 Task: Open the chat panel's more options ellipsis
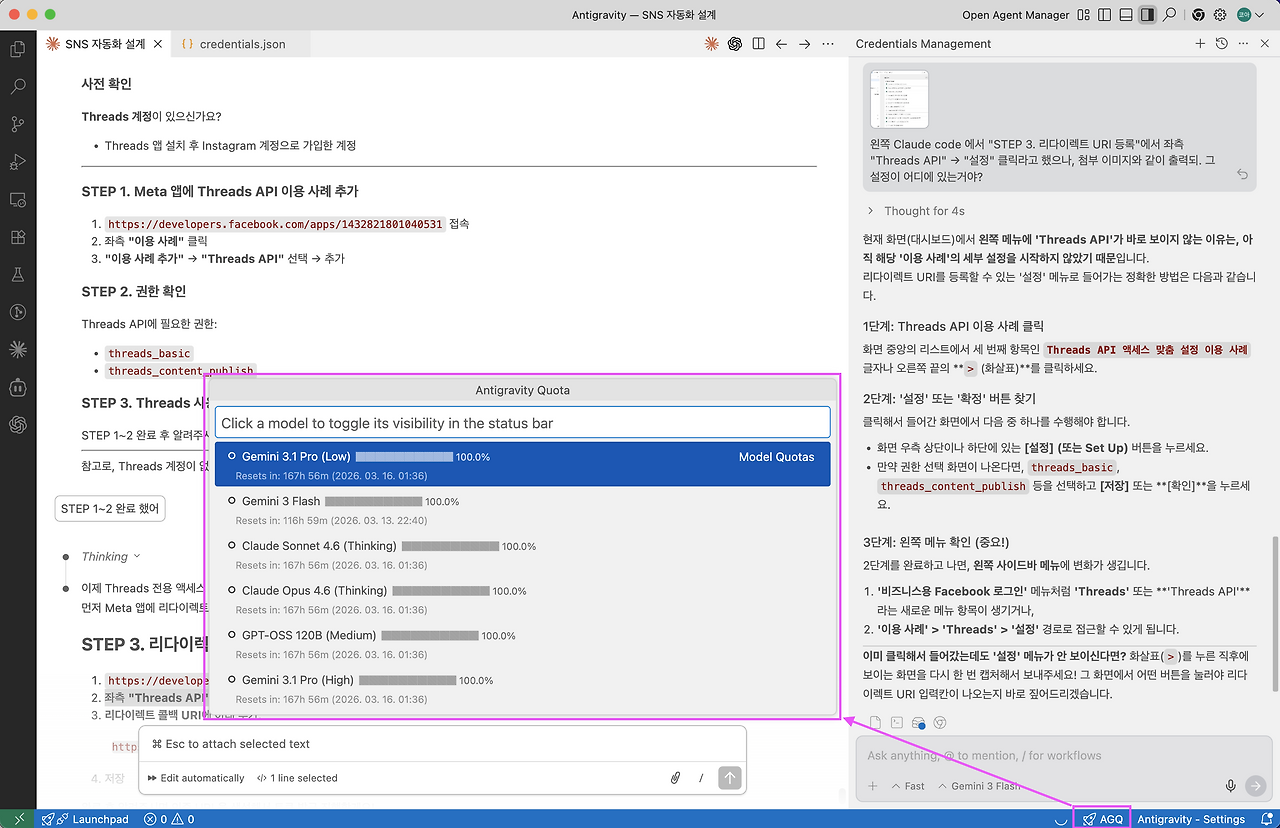pos(1243,44)
